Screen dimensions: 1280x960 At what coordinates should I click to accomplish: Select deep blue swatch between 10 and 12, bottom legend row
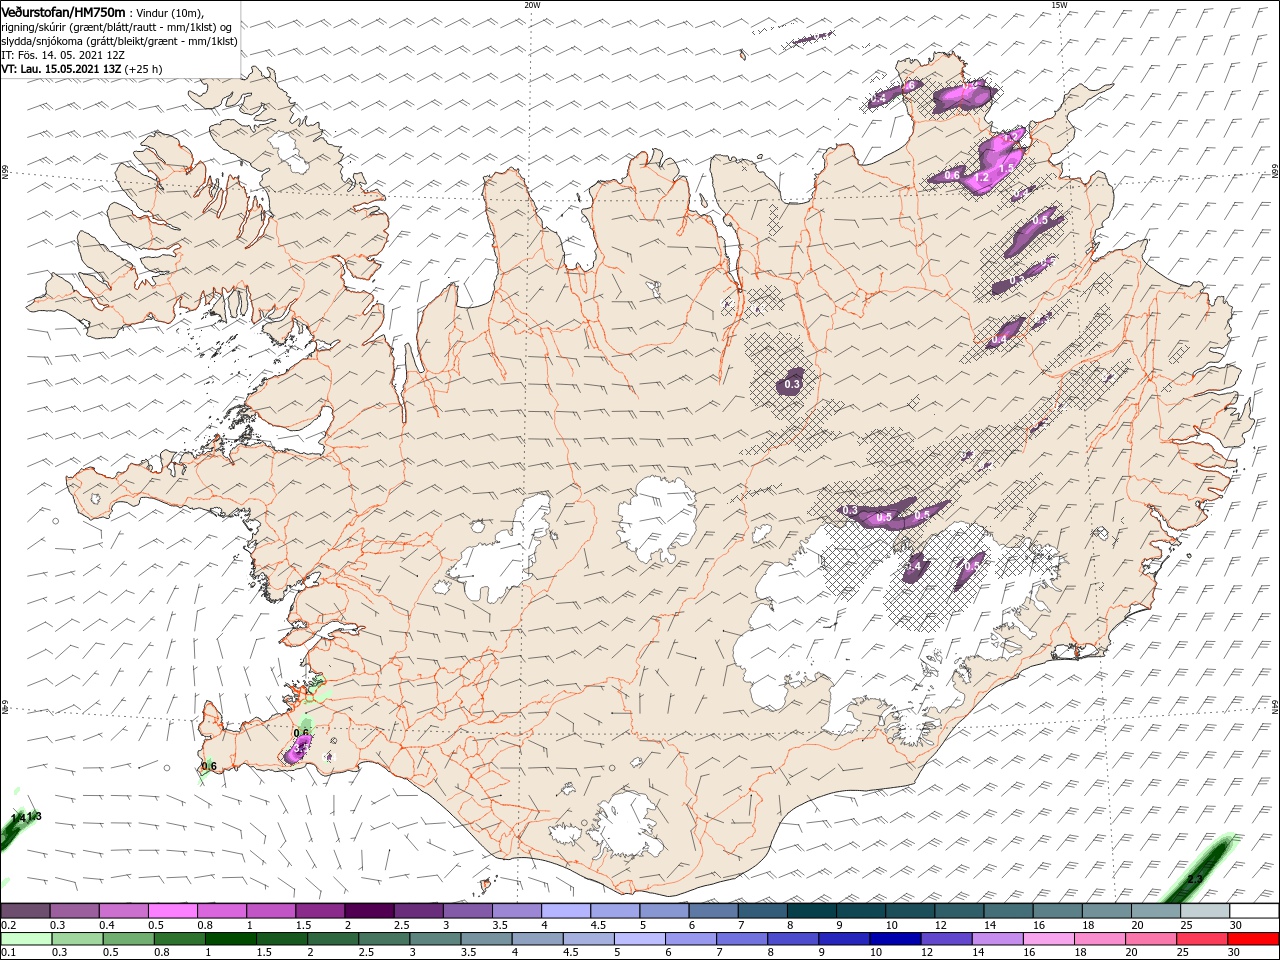[893, 939]
